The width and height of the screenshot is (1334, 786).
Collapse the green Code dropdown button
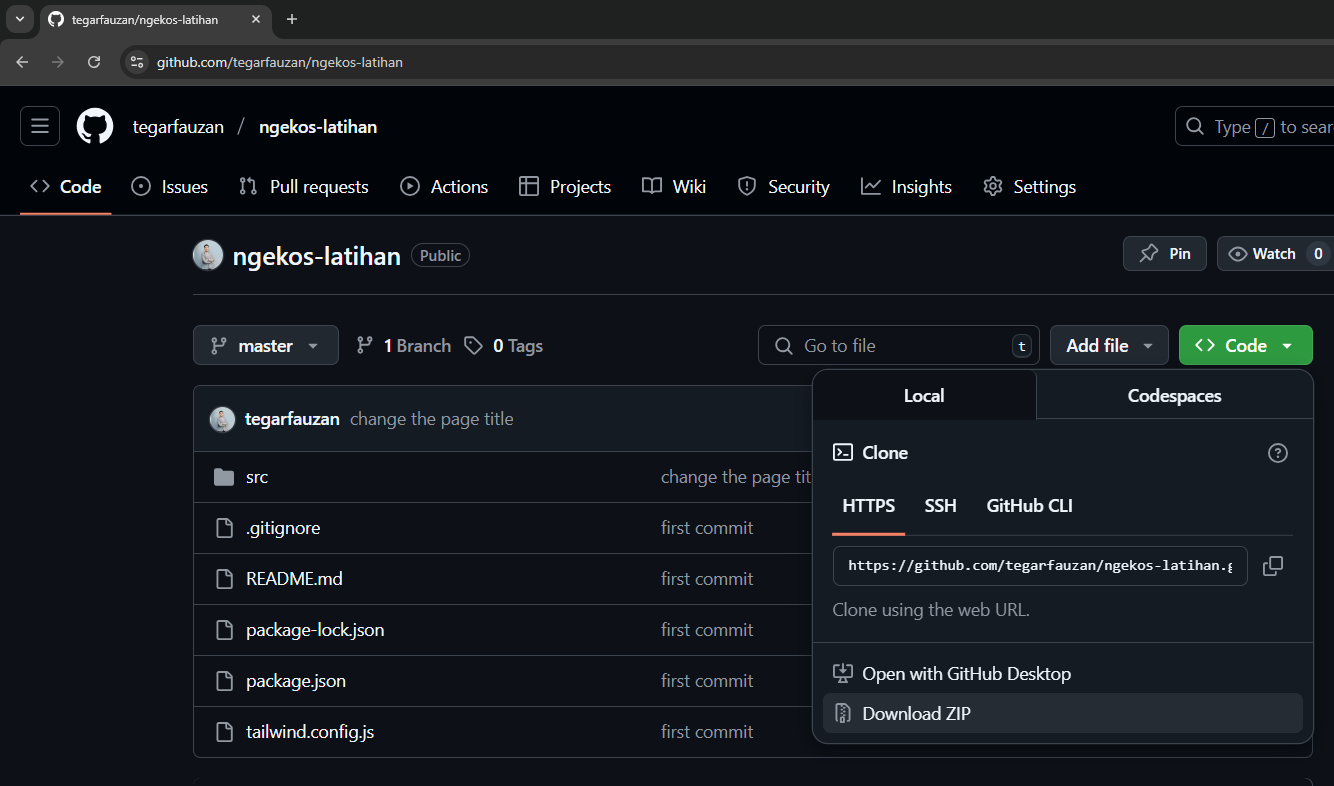coord(1245,345)
